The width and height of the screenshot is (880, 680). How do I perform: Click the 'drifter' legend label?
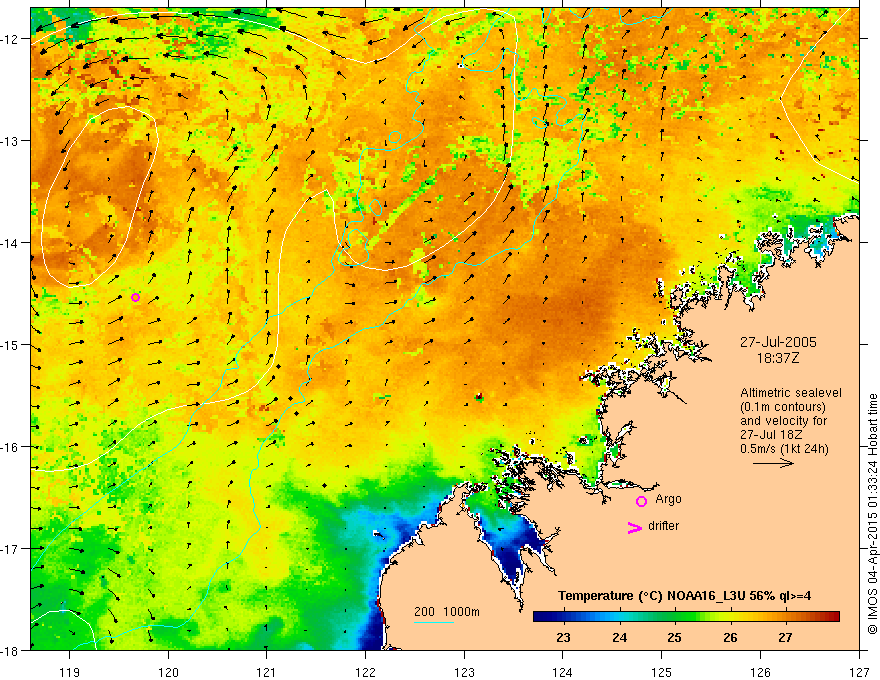[663, 526]
